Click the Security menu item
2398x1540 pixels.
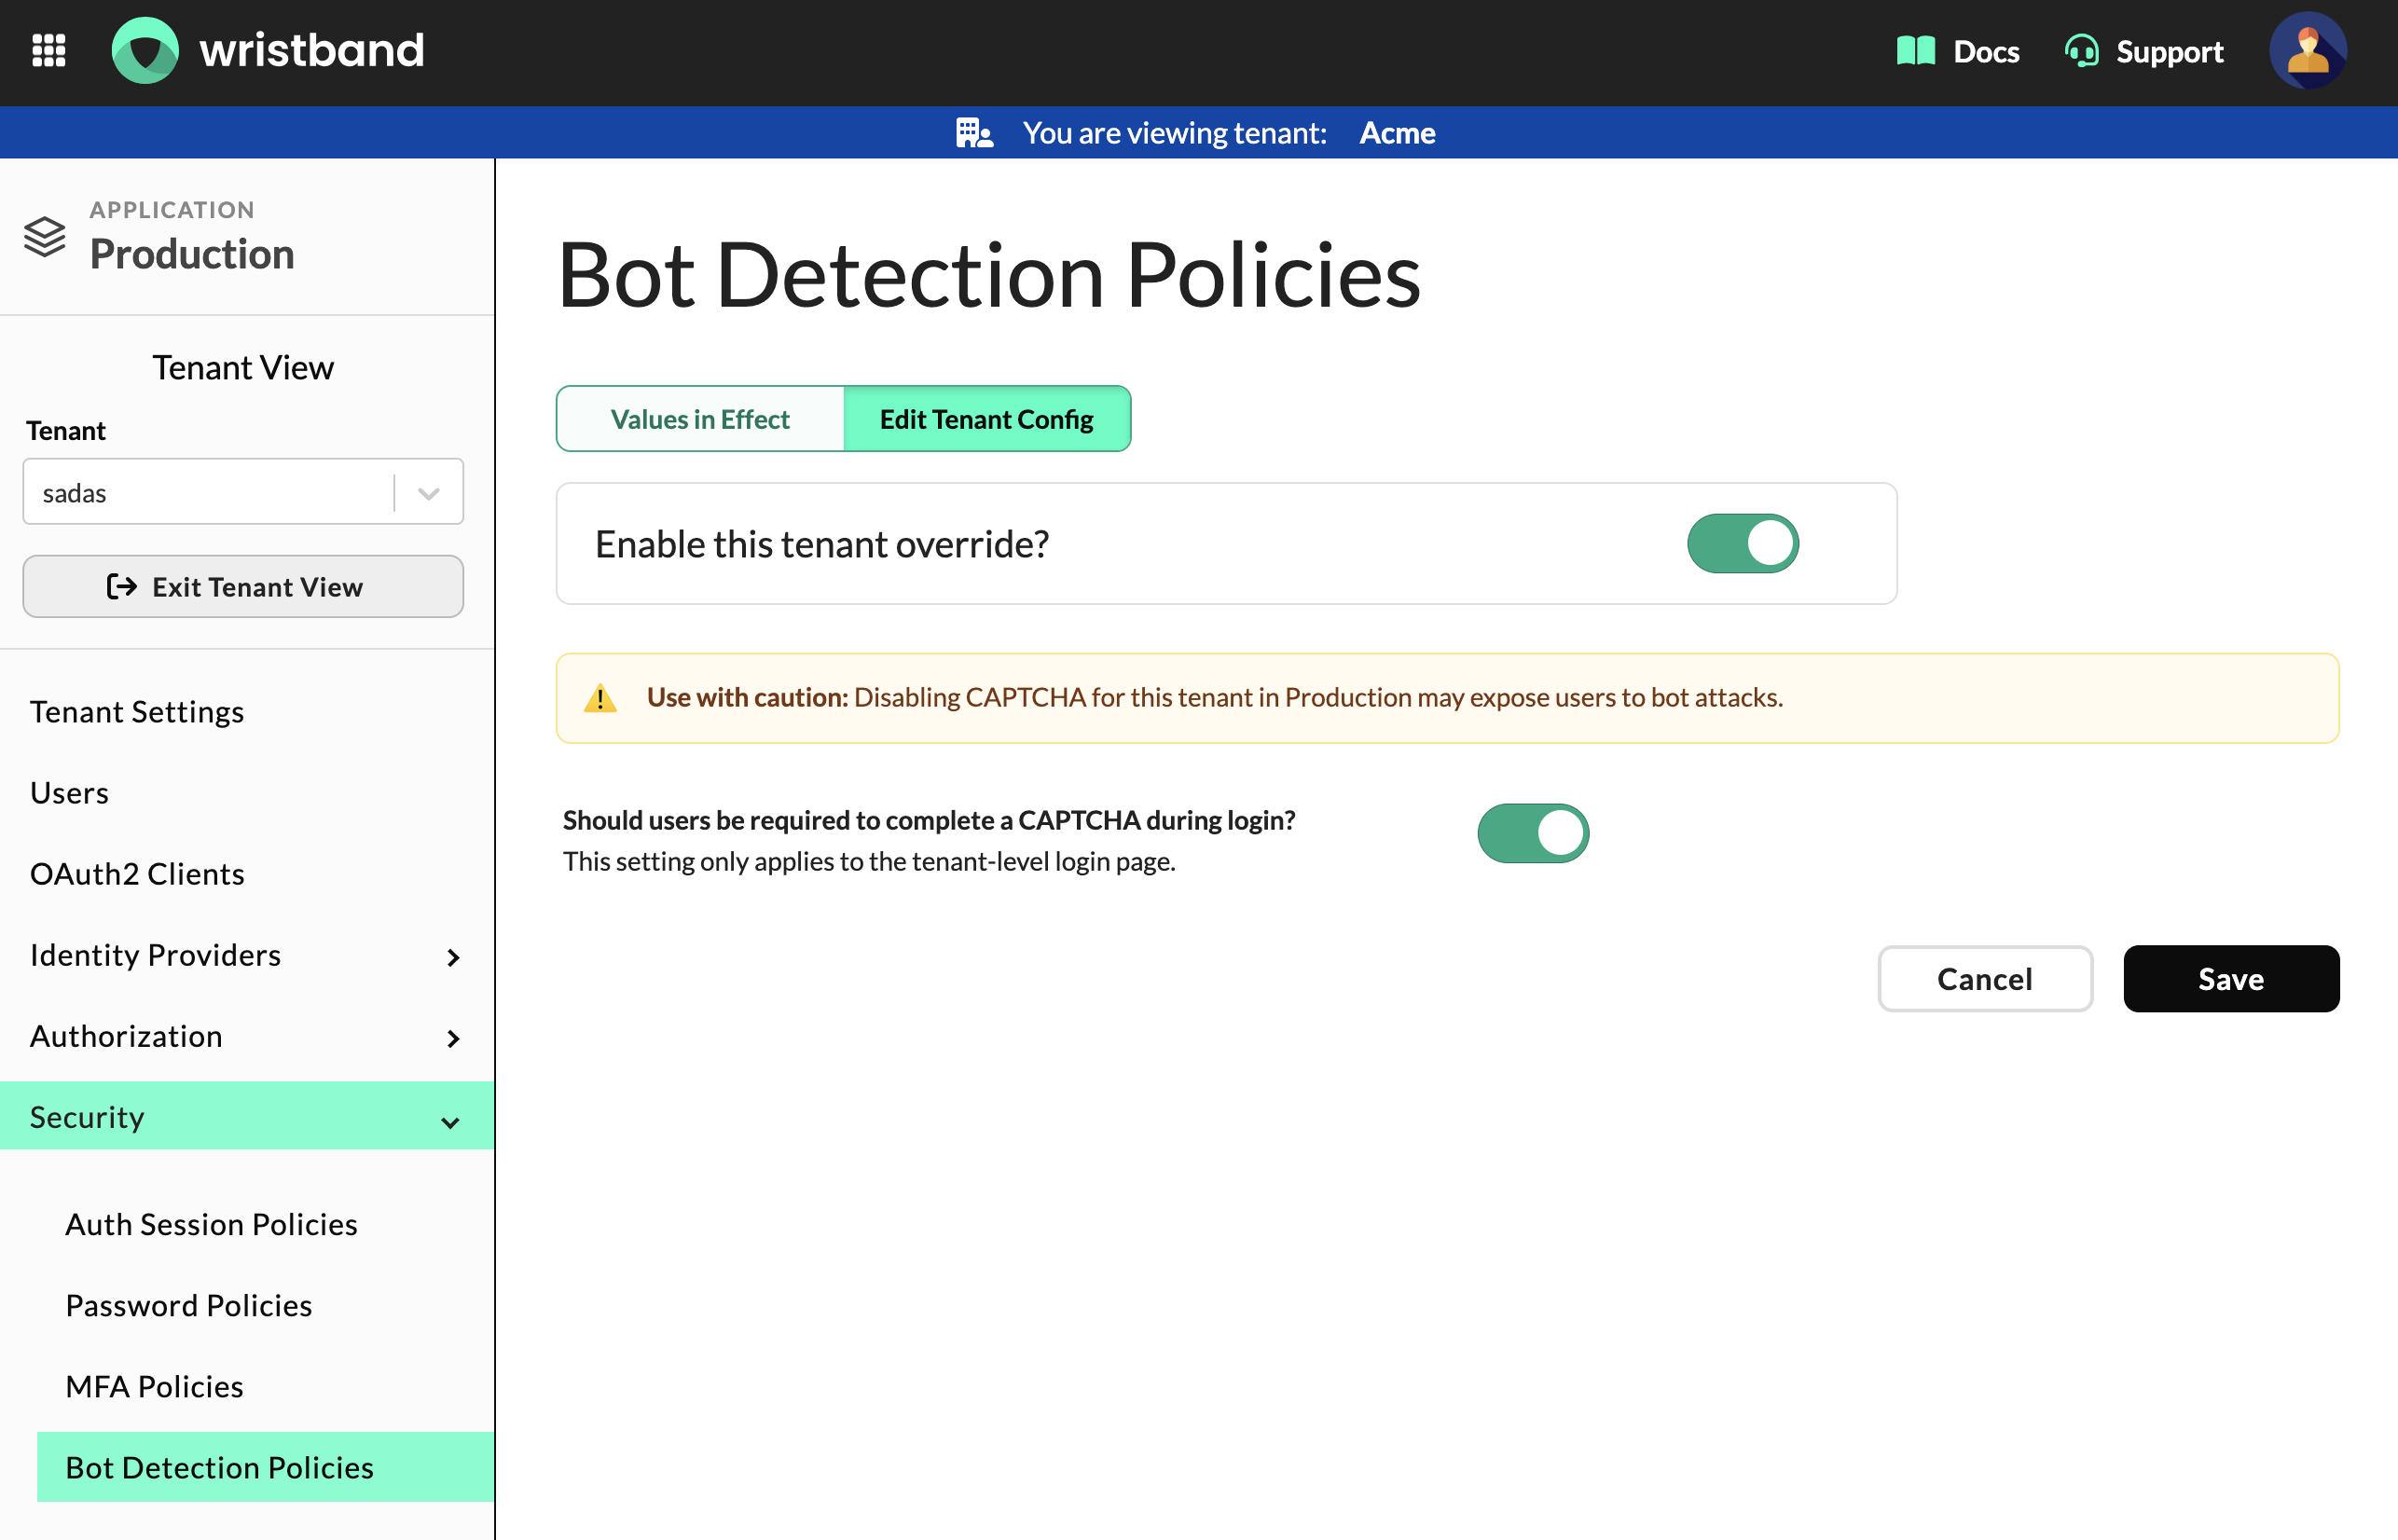(247, 1116)
